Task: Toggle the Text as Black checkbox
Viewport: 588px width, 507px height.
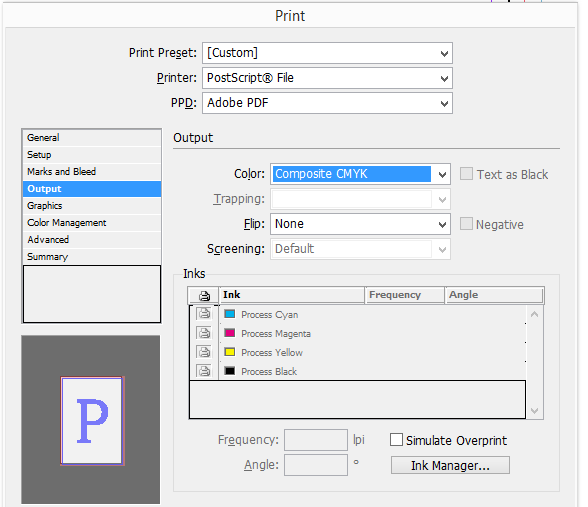Action: [466, 174]
